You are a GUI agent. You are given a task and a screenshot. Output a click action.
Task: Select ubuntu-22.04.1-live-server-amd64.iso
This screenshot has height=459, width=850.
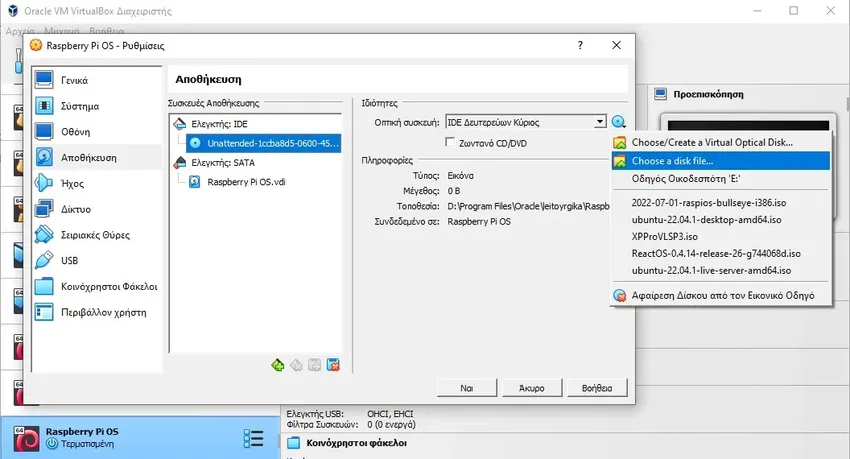[720, 270]
